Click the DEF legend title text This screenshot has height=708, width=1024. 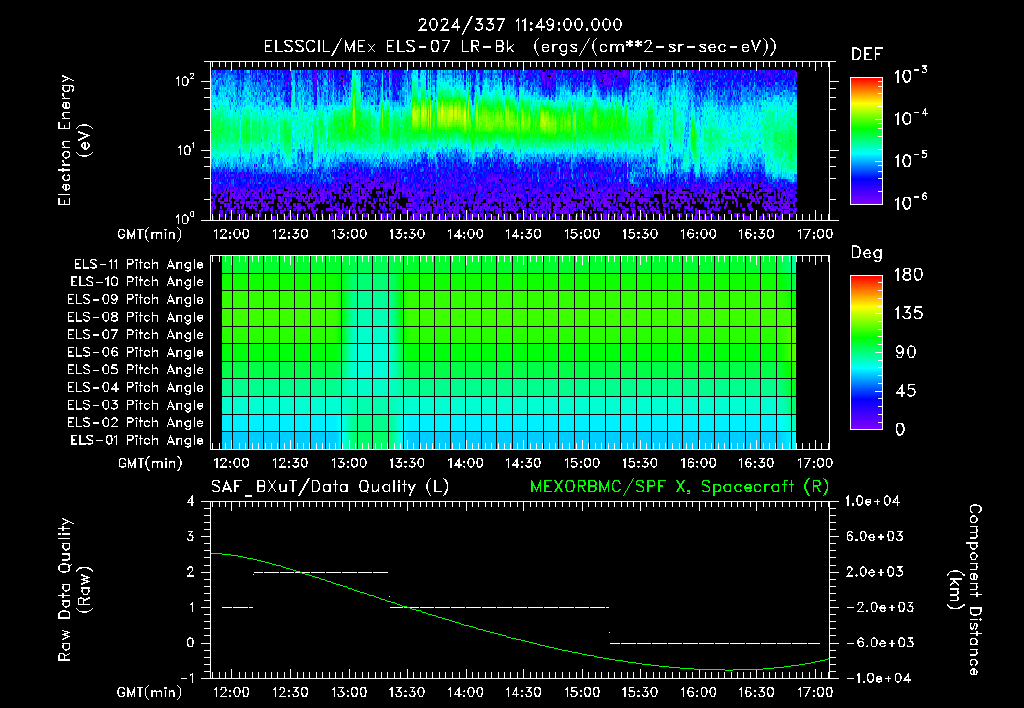867,54
